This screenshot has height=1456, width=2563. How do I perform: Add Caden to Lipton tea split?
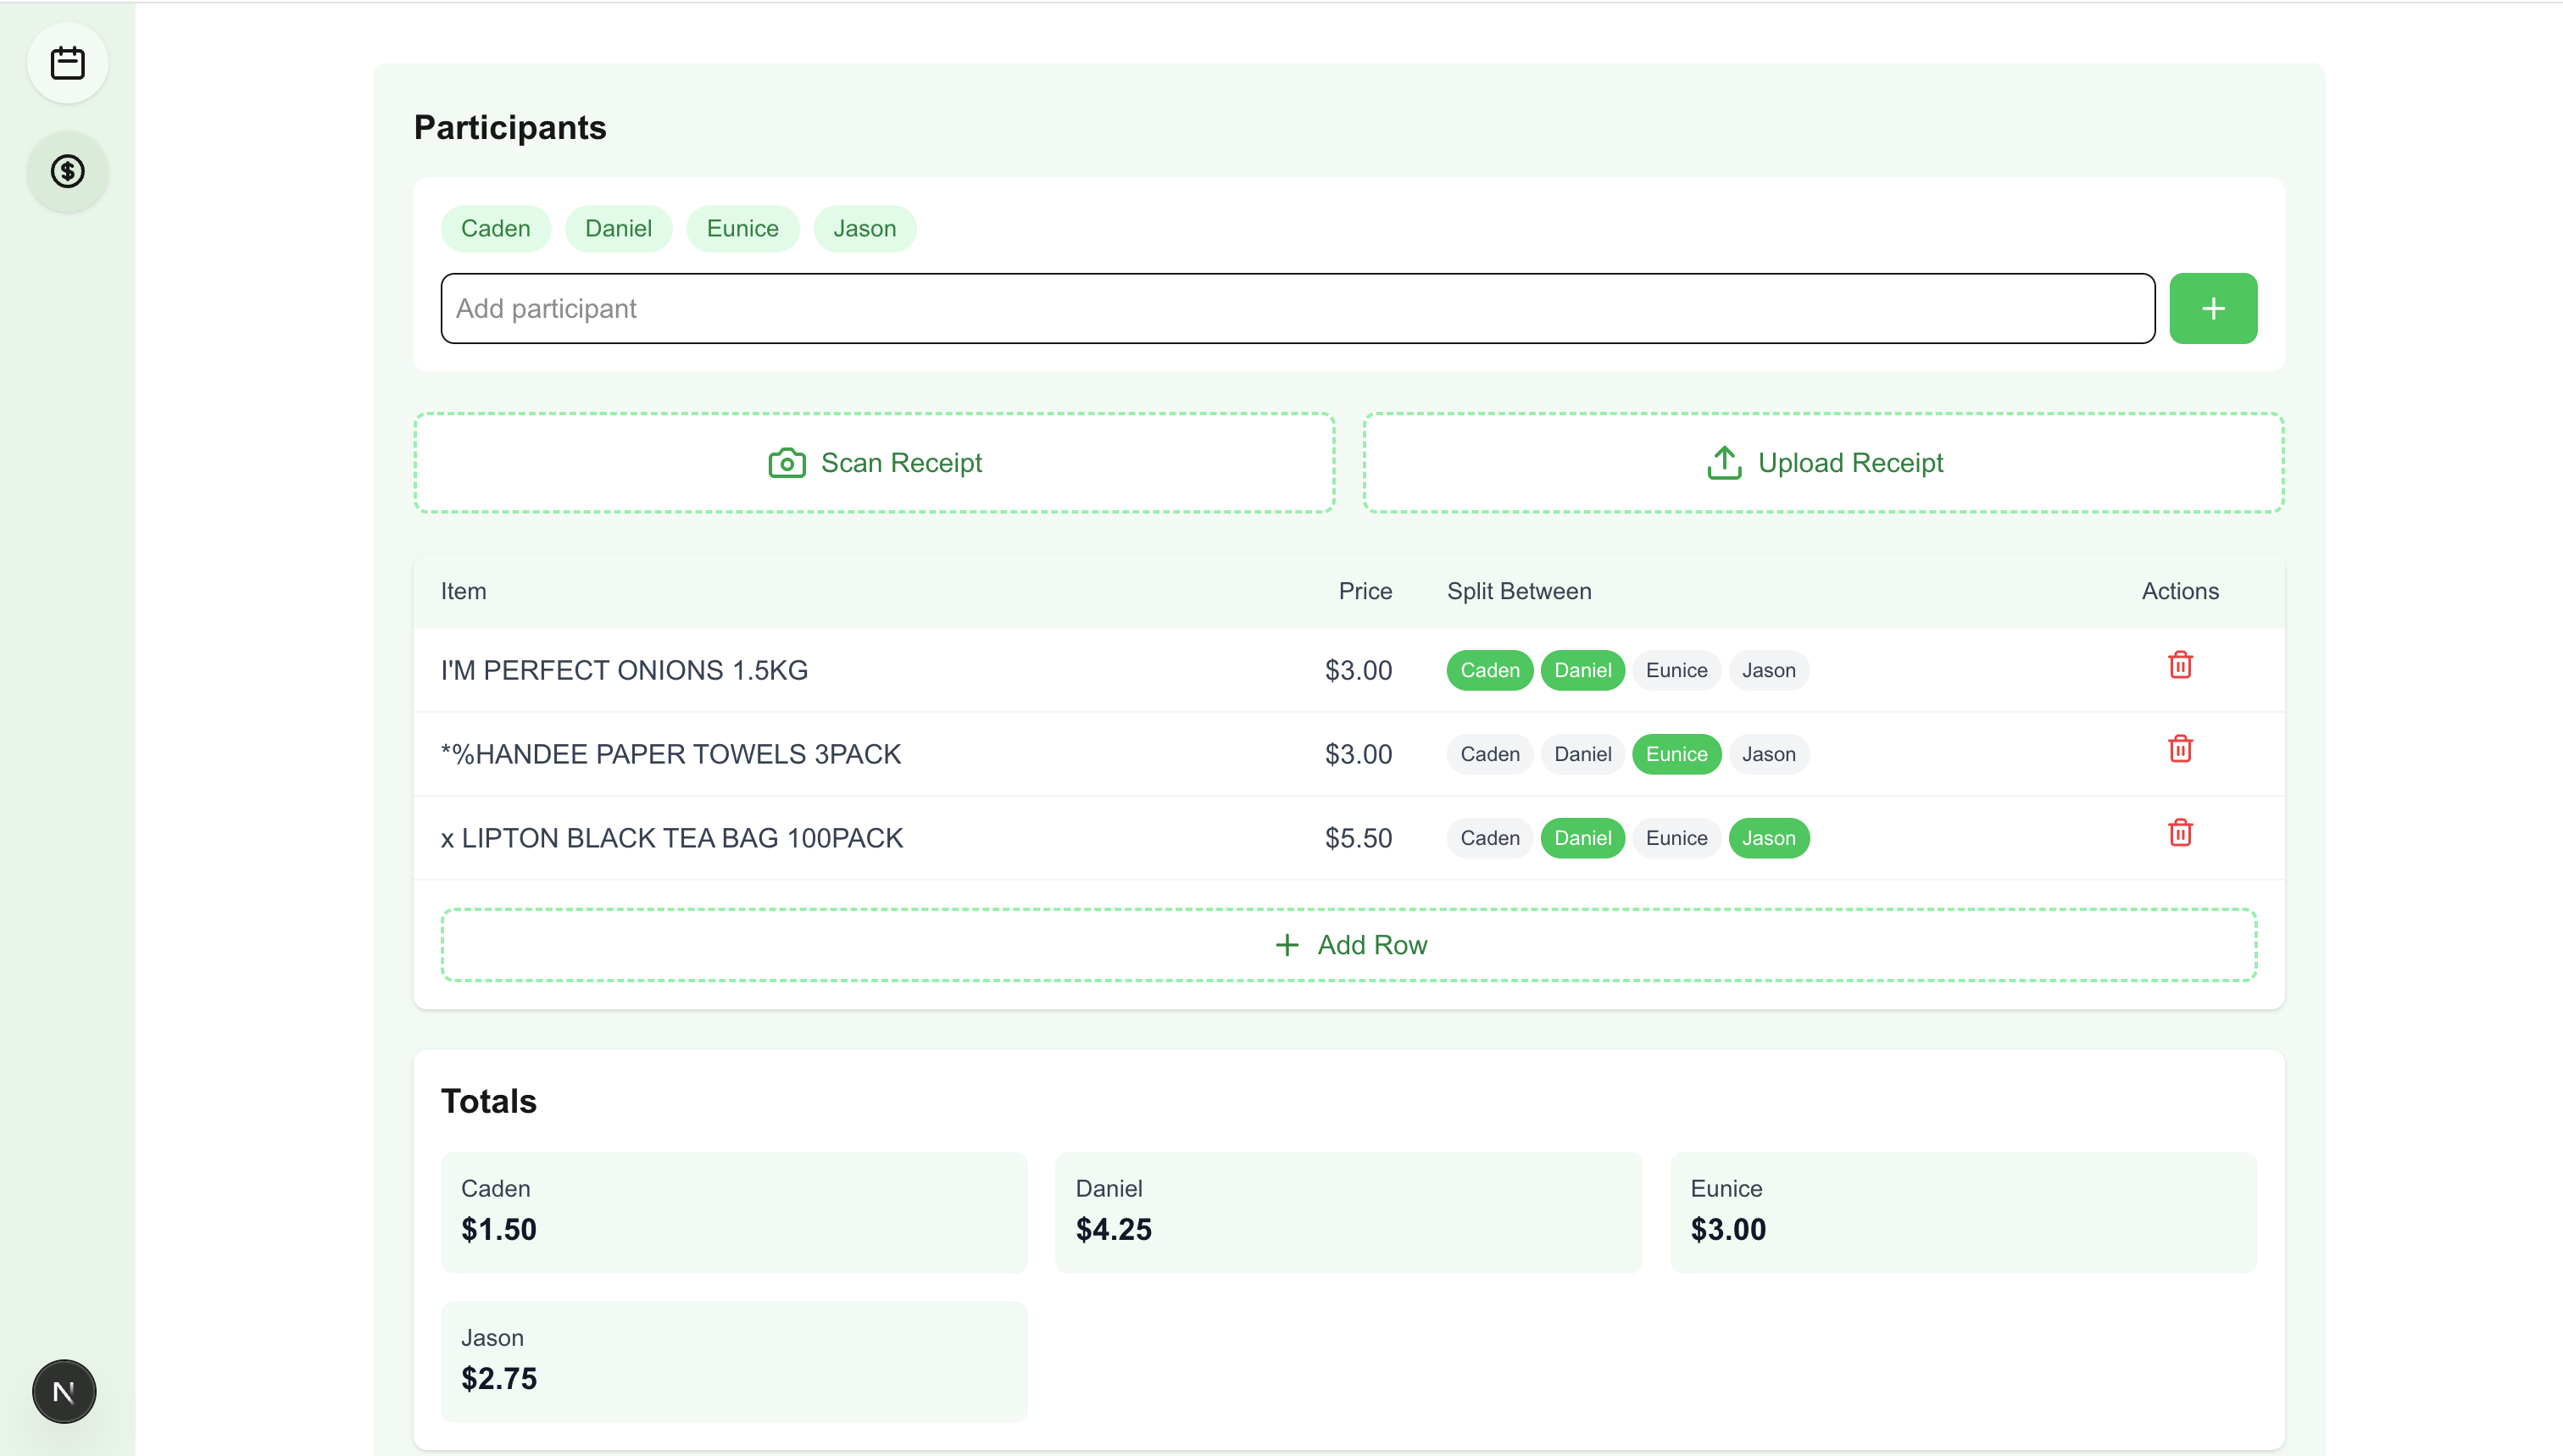[1489, 838]
